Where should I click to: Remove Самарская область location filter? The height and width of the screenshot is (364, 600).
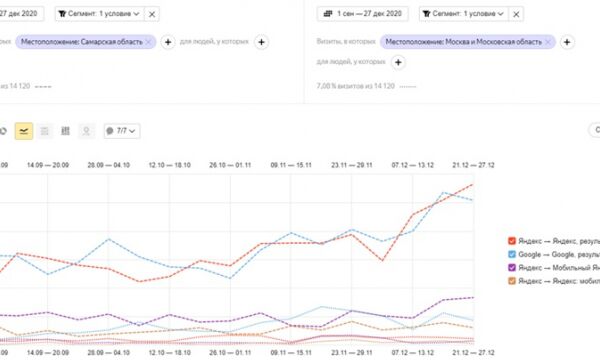(x=148, y=42)
